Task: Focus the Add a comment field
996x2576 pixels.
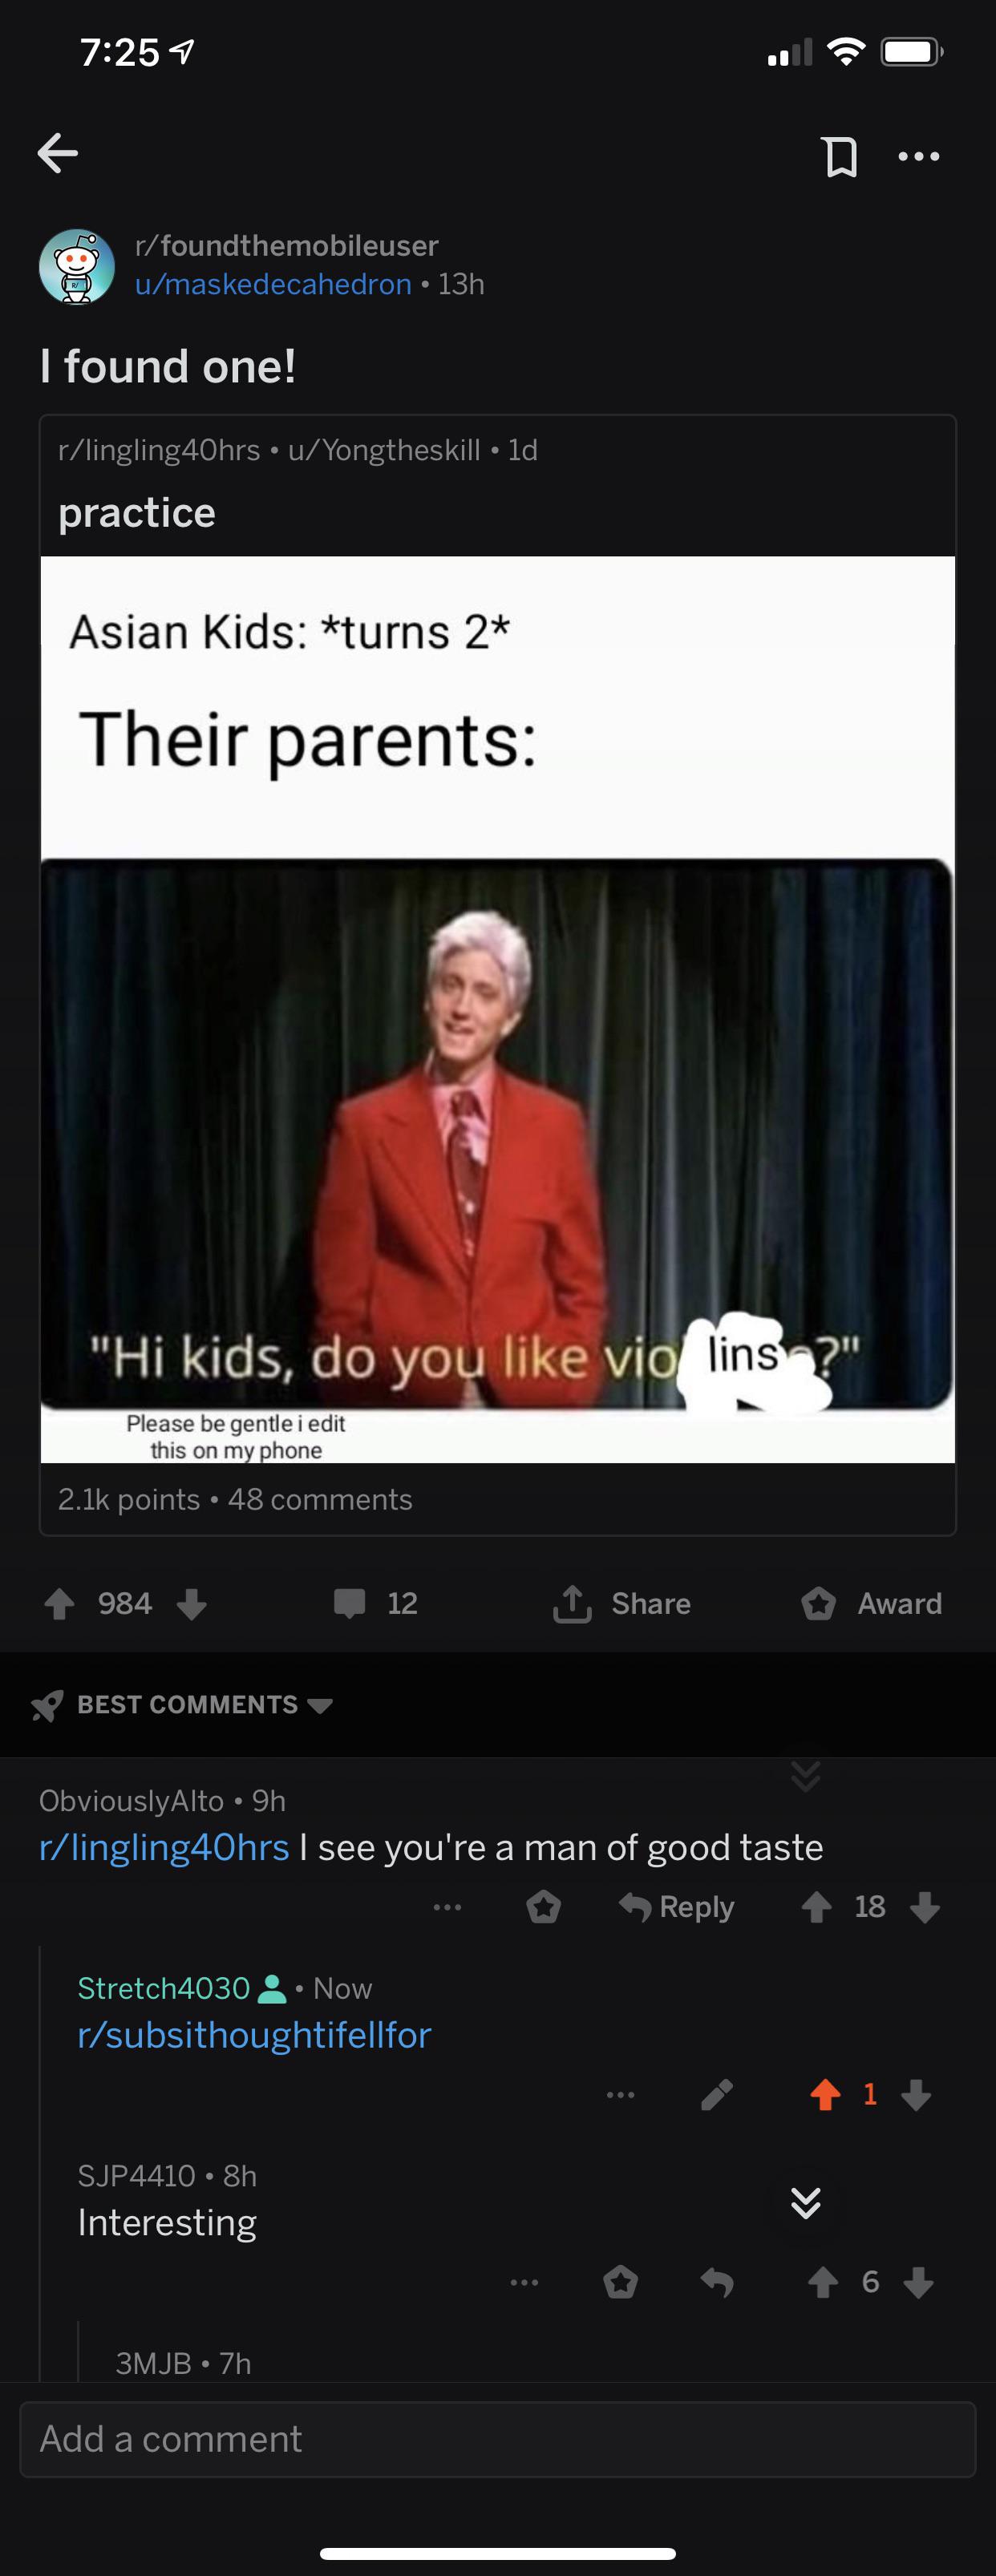Action: click(x=498, y=2439)
